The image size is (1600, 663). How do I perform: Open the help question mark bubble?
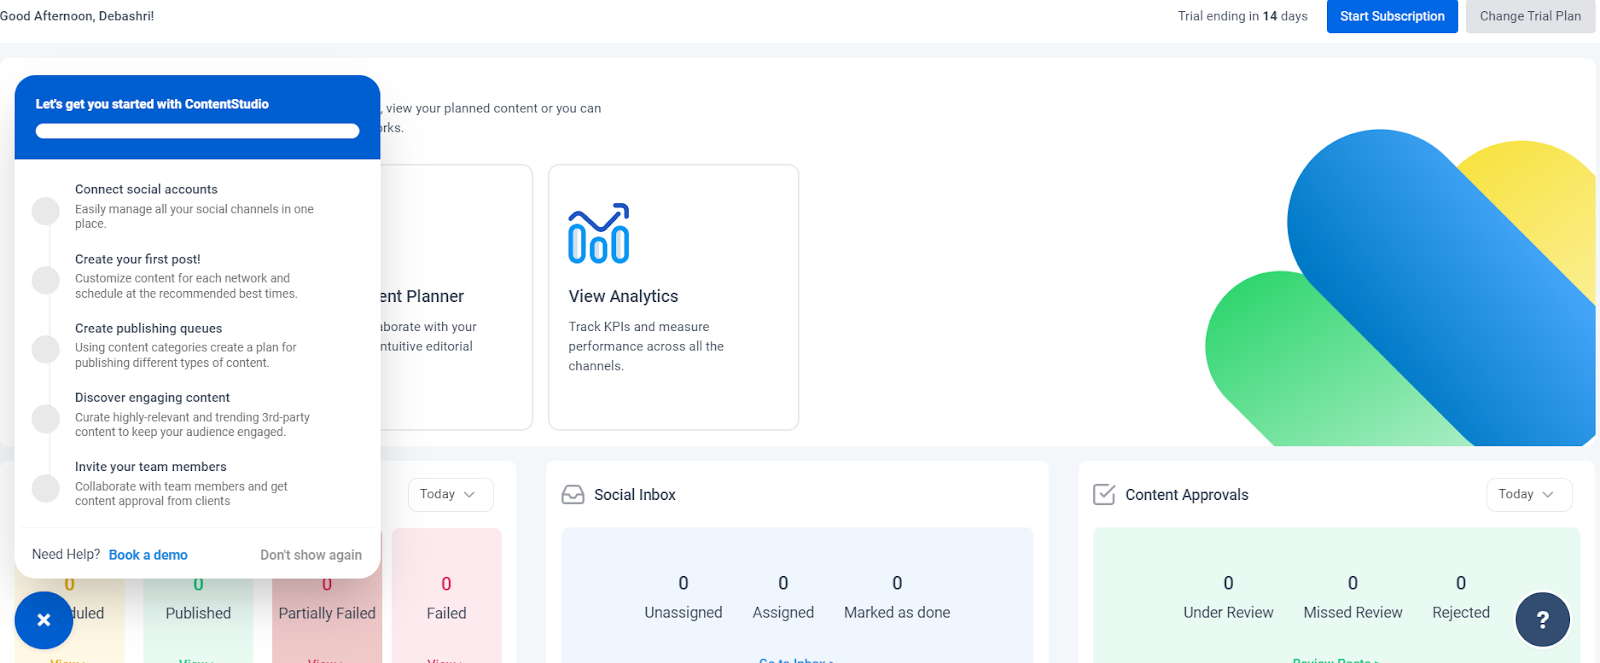pos(1542,620)
